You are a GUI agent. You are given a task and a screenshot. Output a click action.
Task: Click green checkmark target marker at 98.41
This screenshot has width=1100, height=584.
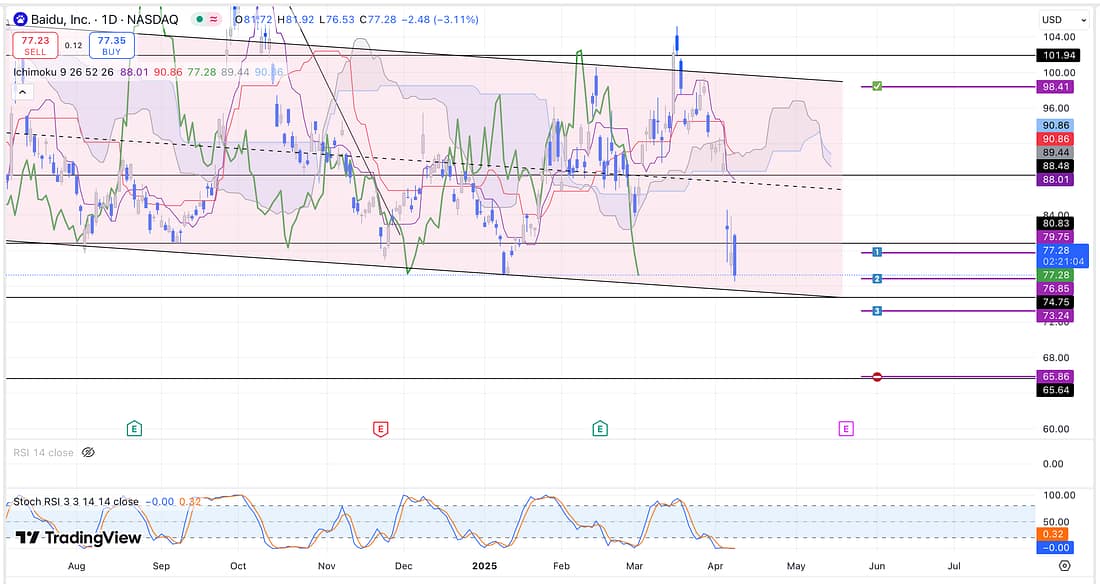[877, 87]
